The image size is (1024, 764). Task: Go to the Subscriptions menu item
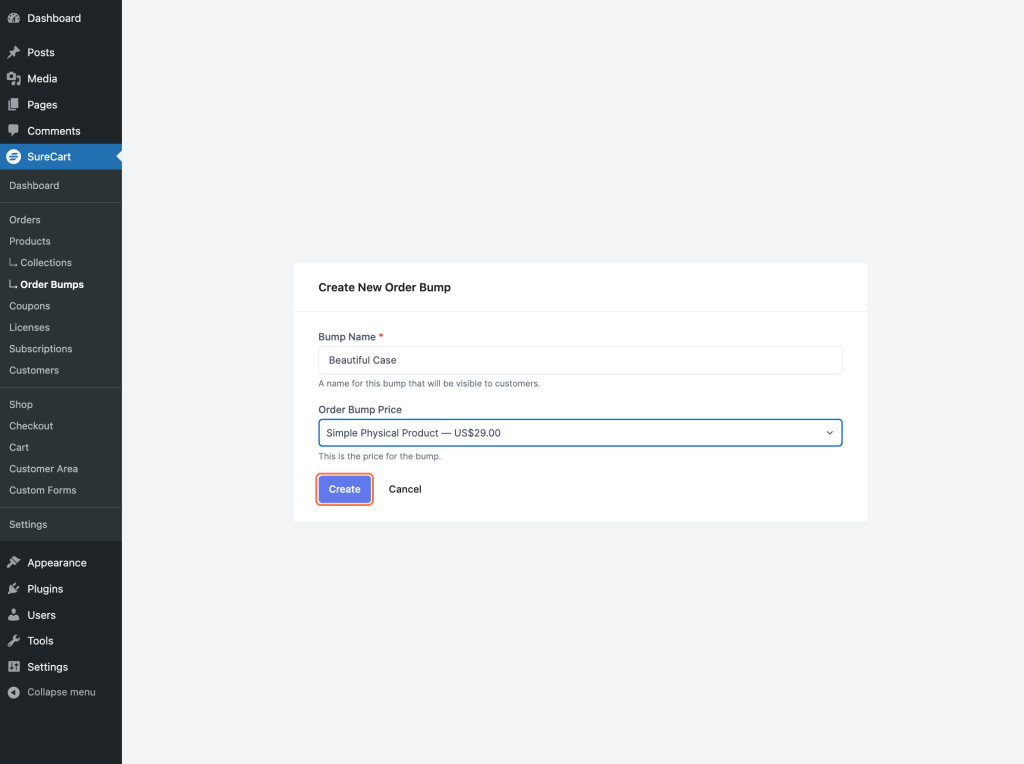click(41, 349)
